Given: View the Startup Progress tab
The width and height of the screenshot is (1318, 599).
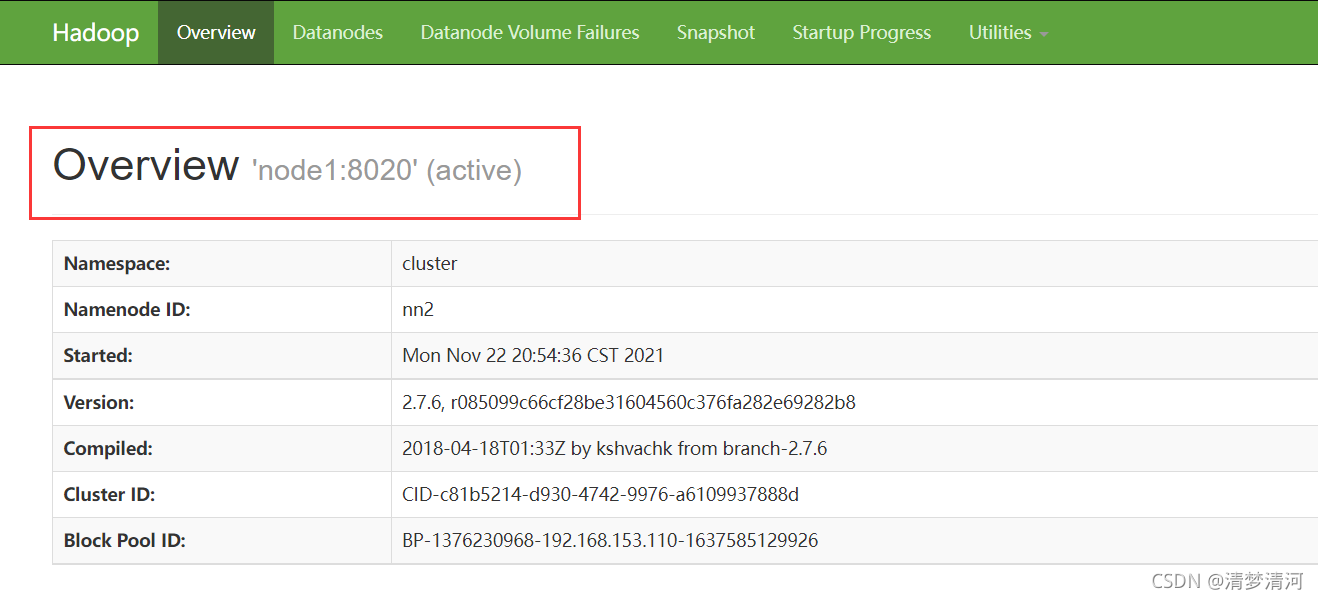Looking at the screenshot, I should (862, 32).
